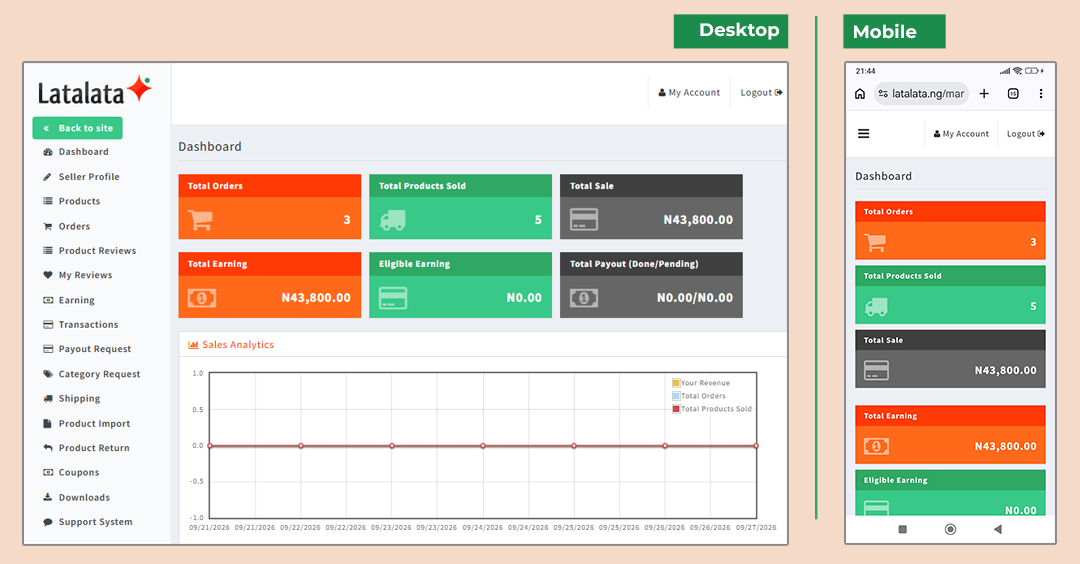Open the mobile hamburger menu

[863, 134]
